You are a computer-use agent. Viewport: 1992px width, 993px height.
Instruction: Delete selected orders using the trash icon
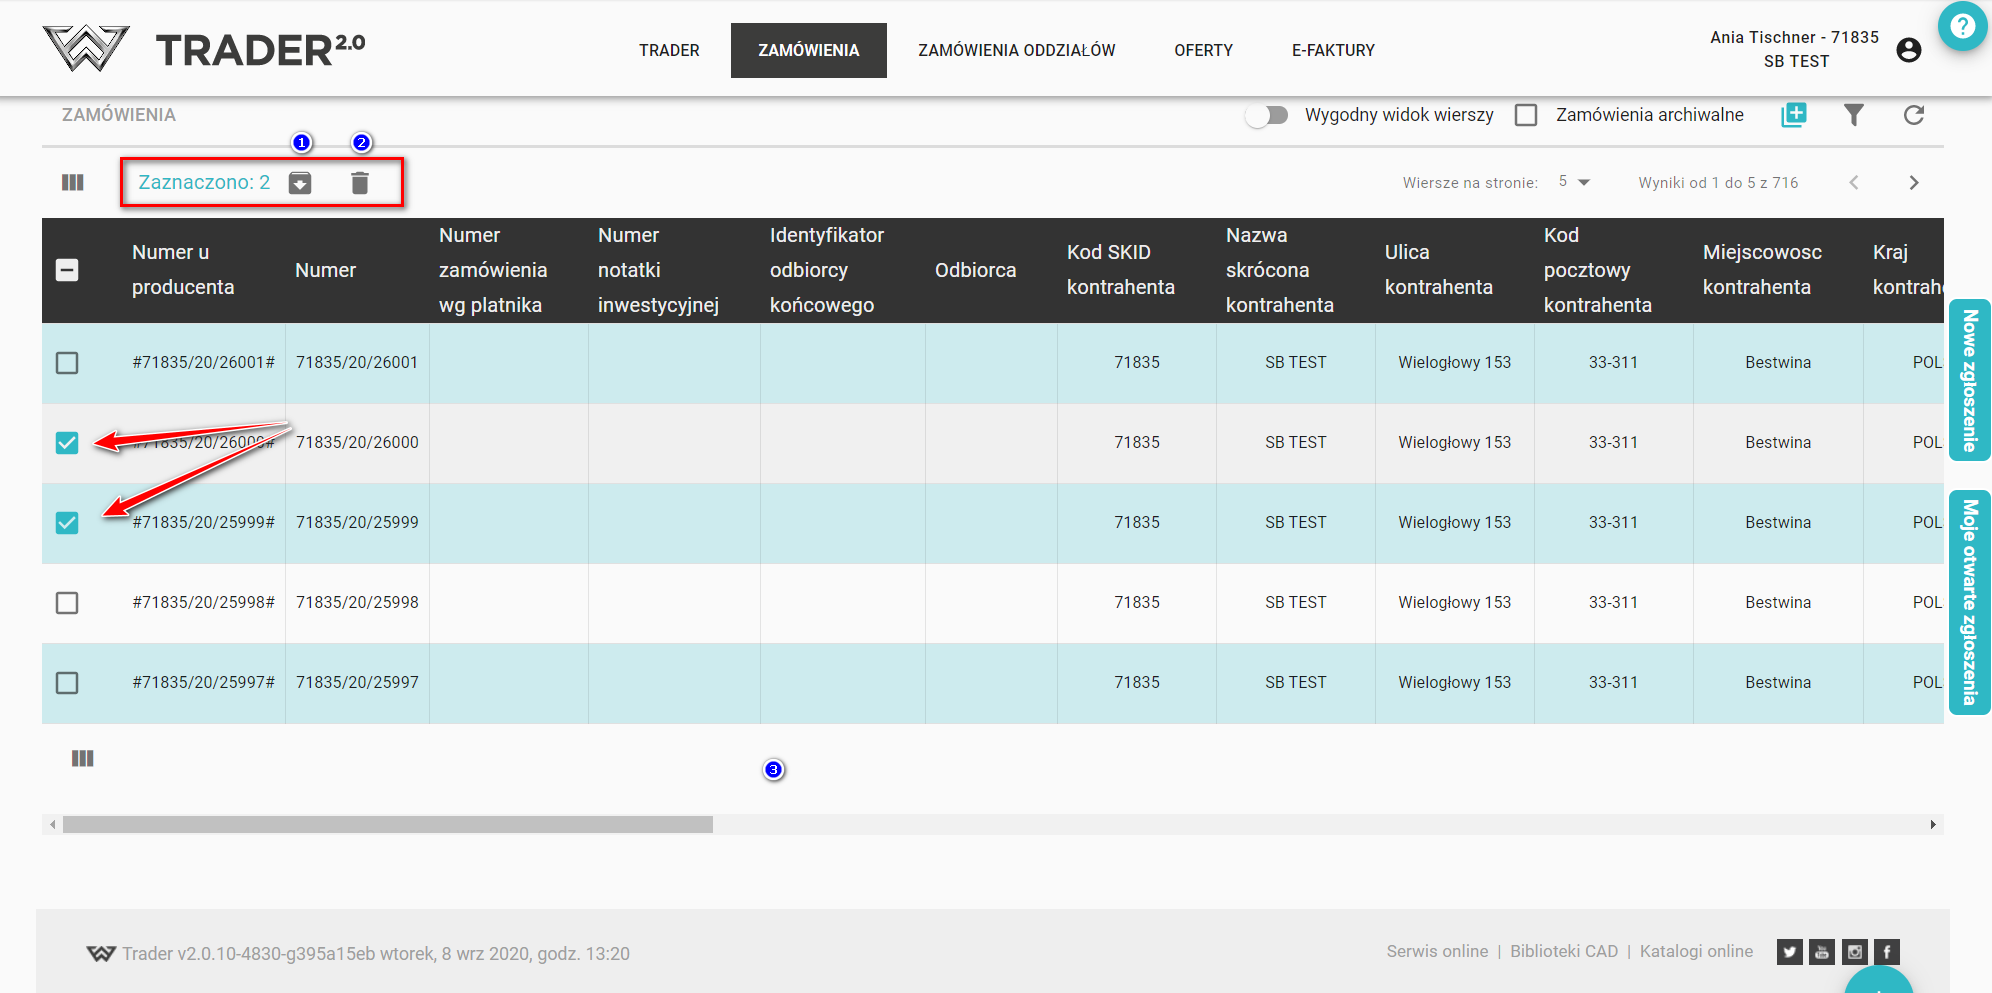point(360,183)
